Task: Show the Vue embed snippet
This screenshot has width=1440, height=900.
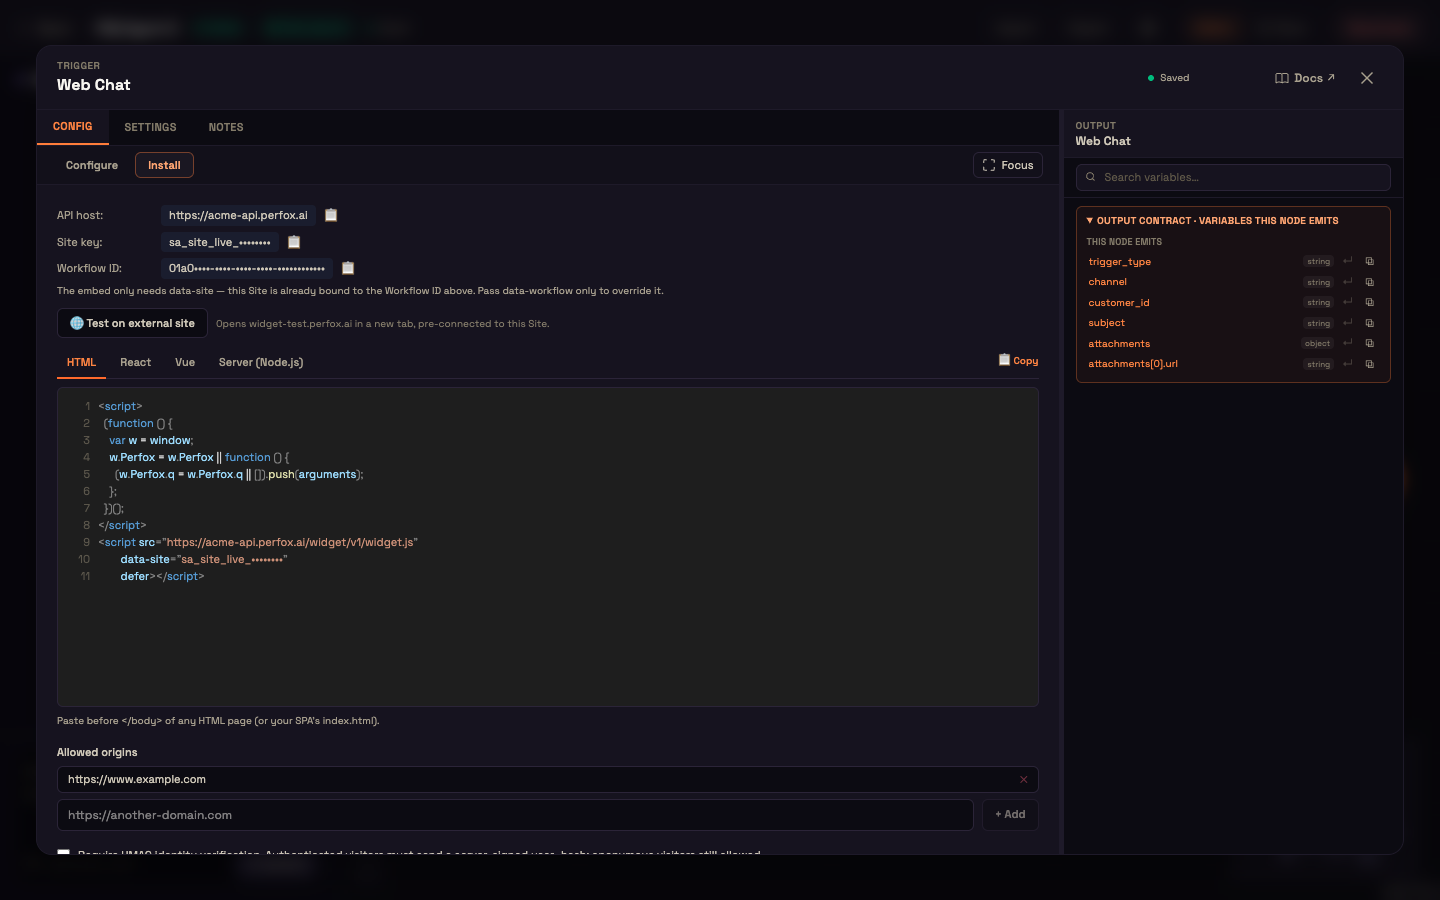Action: pos(185,362)
